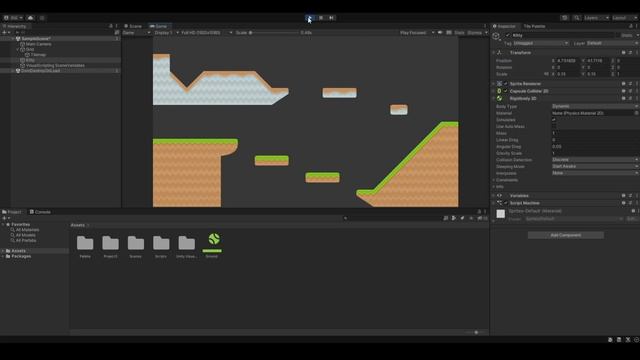Select Kitty object in Hierarchy

(x=30, y=60)
